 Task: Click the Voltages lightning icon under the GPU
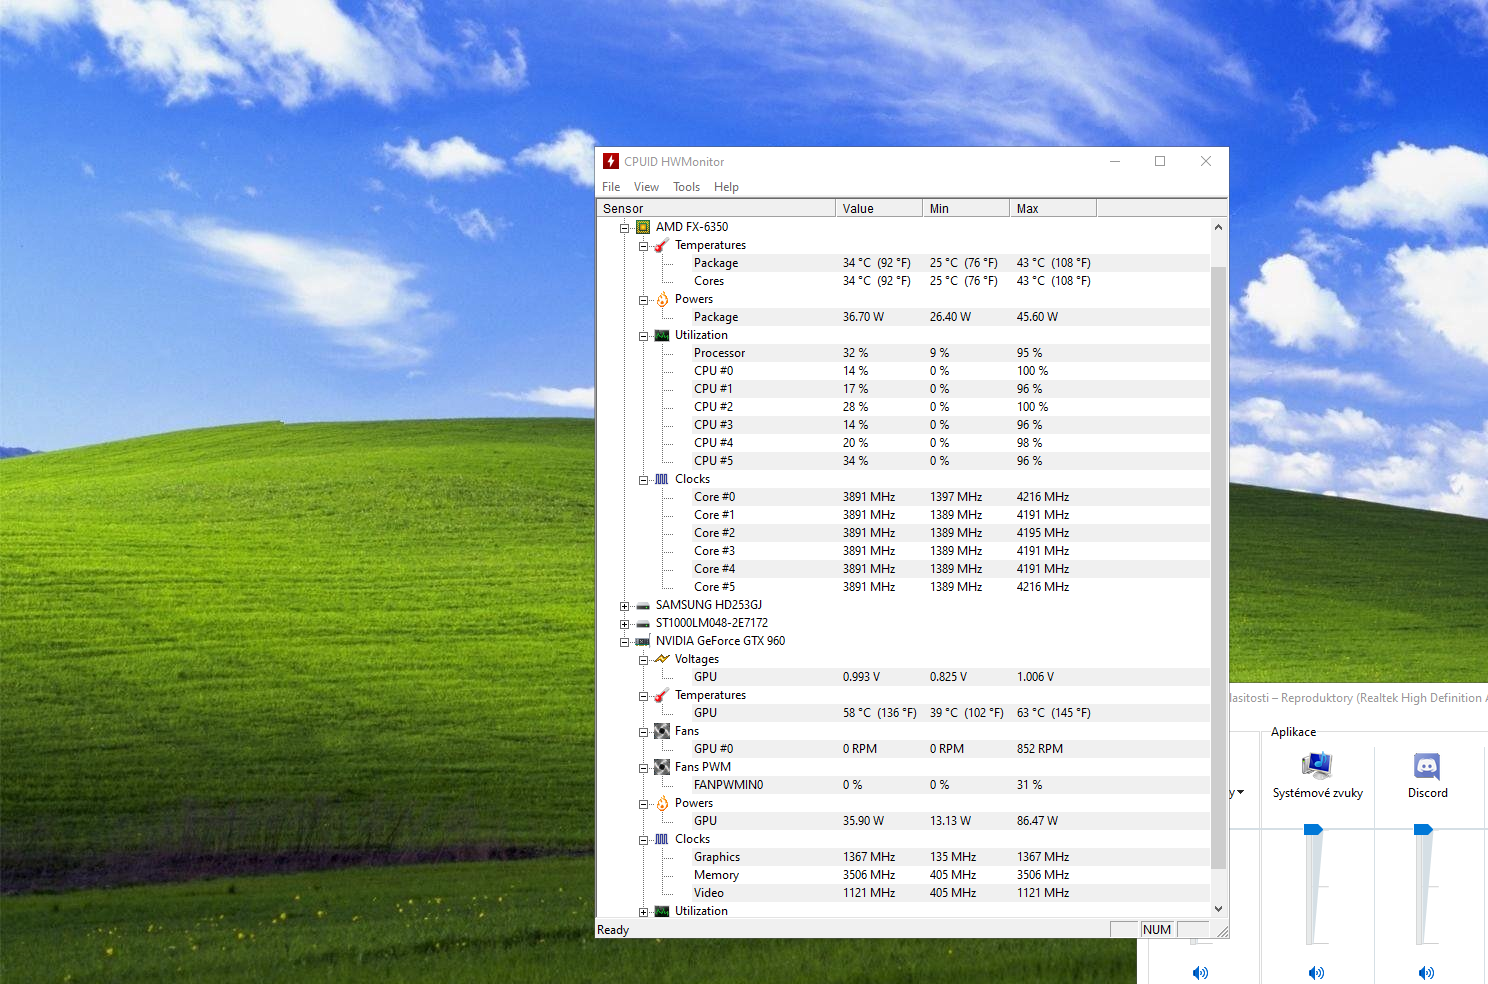(662, 659)
